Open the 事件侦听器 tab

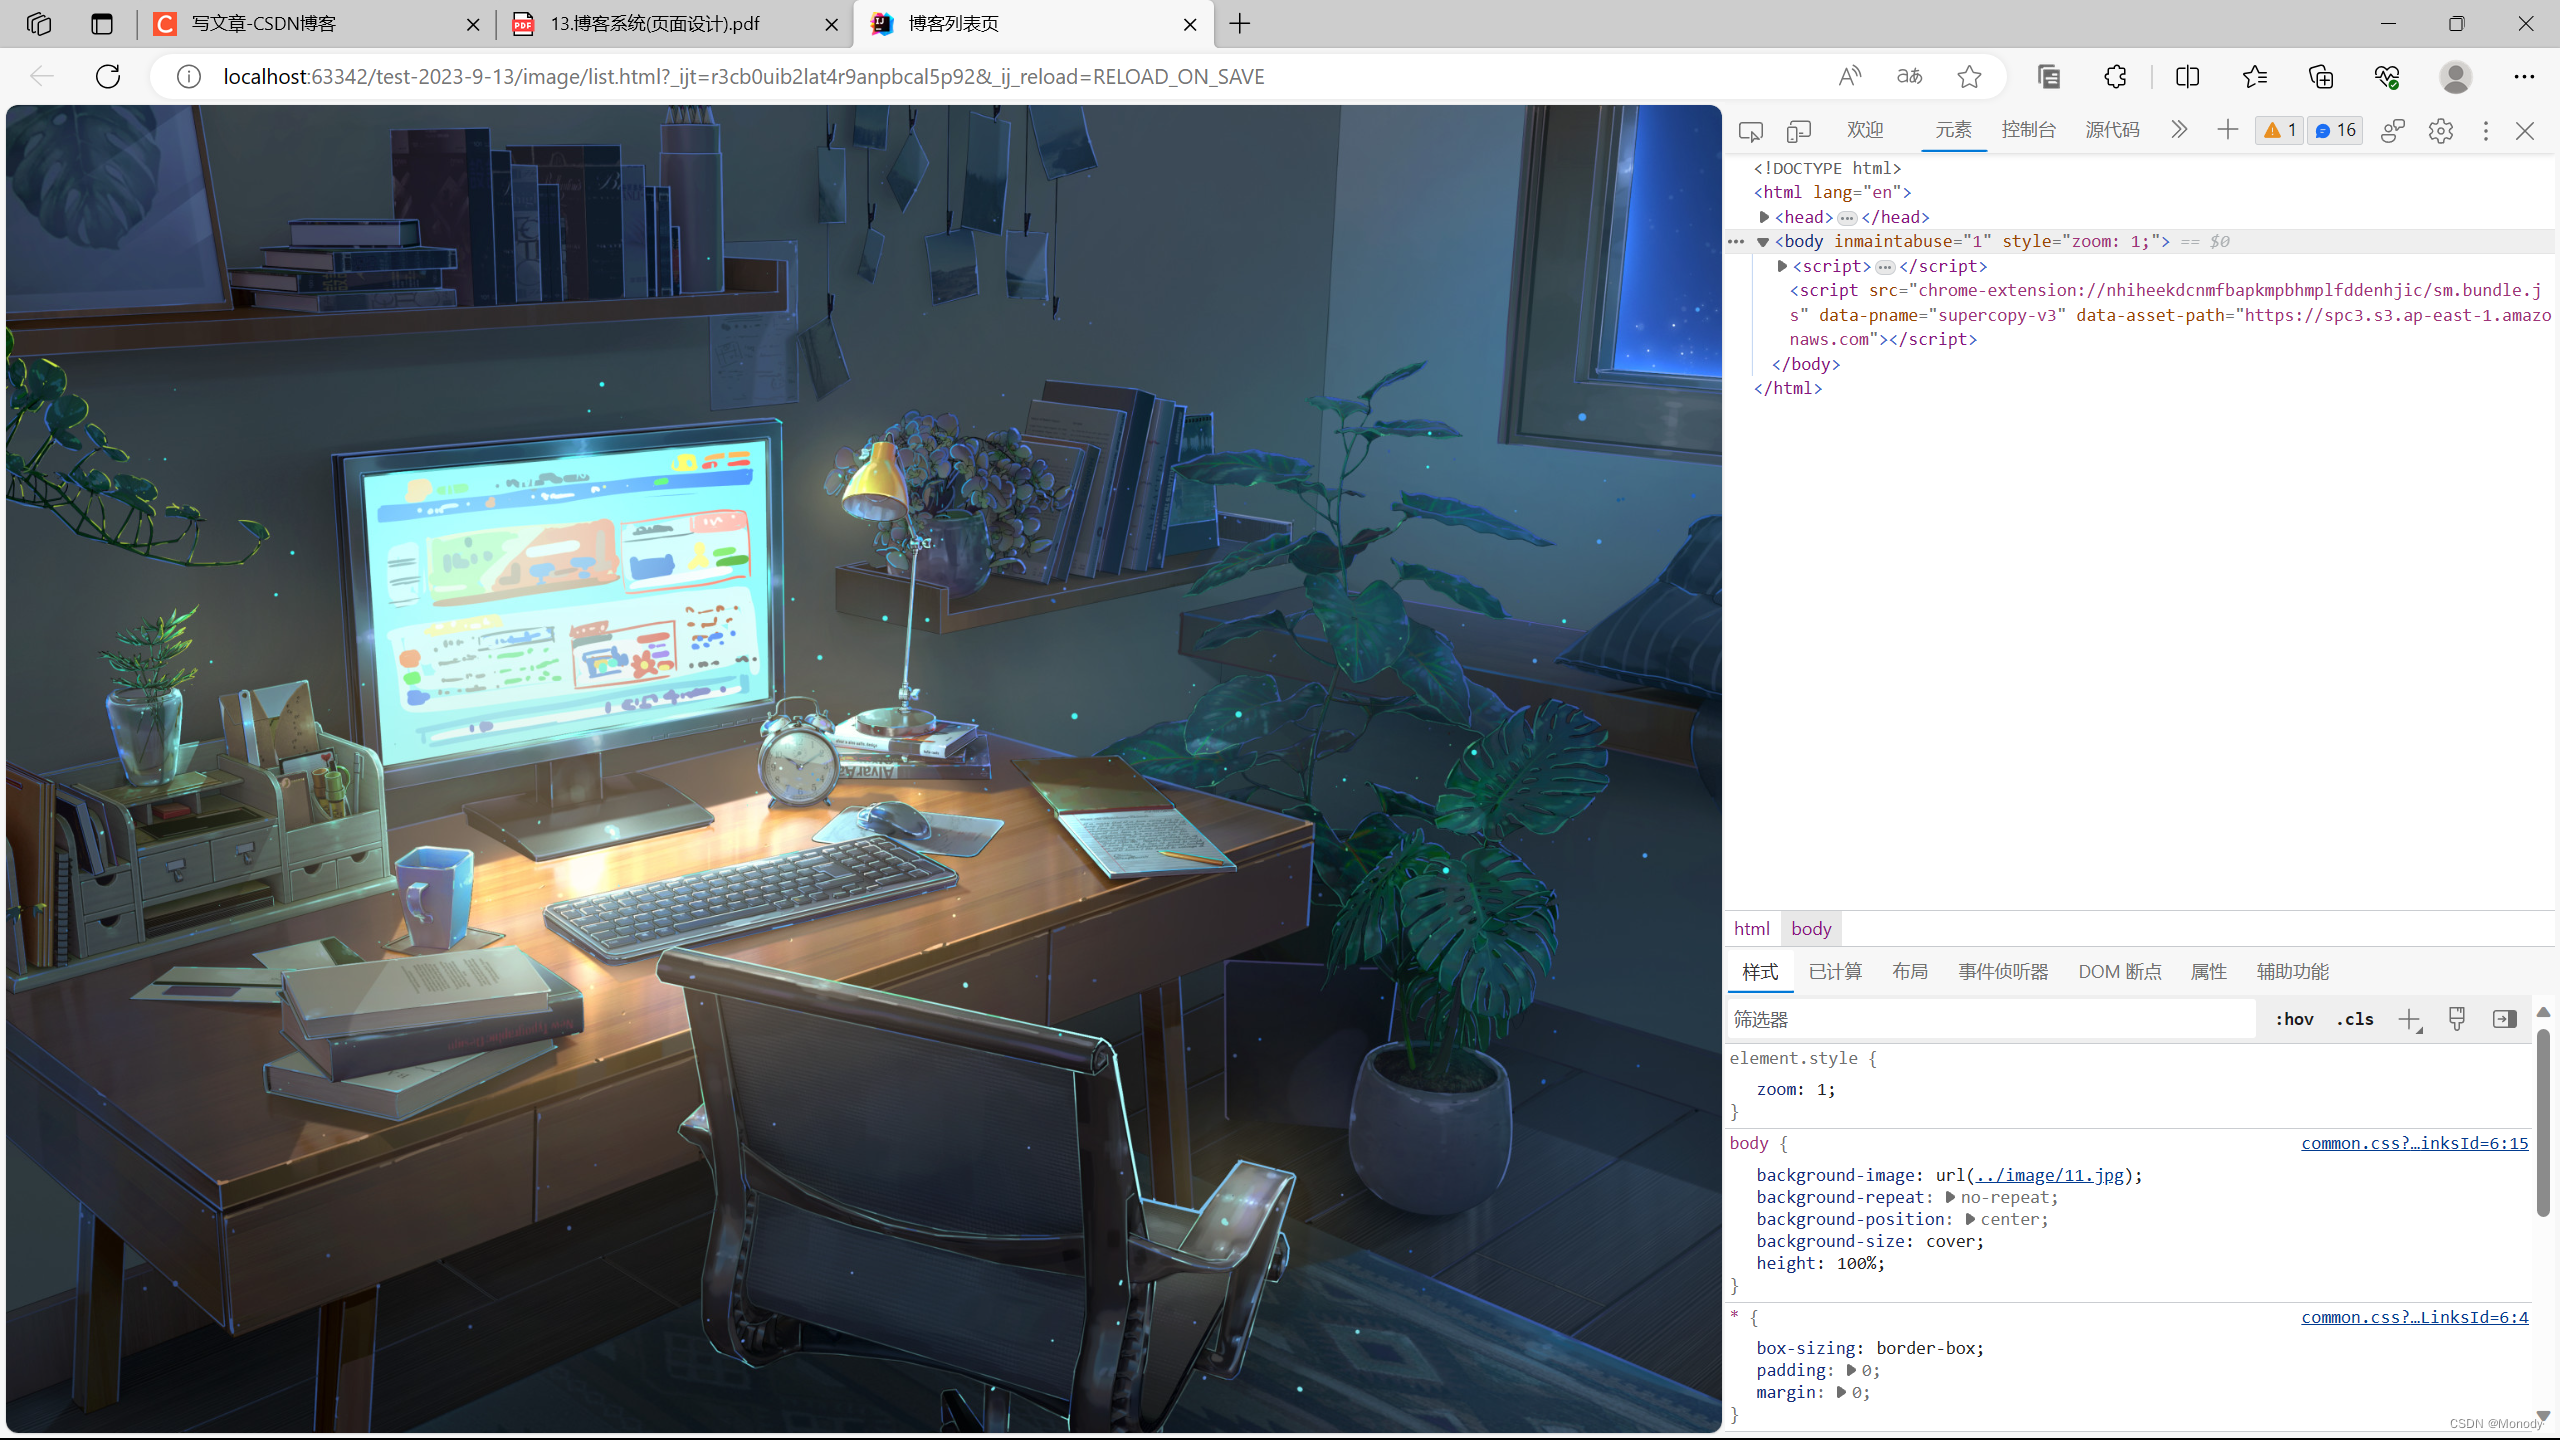2003,972
